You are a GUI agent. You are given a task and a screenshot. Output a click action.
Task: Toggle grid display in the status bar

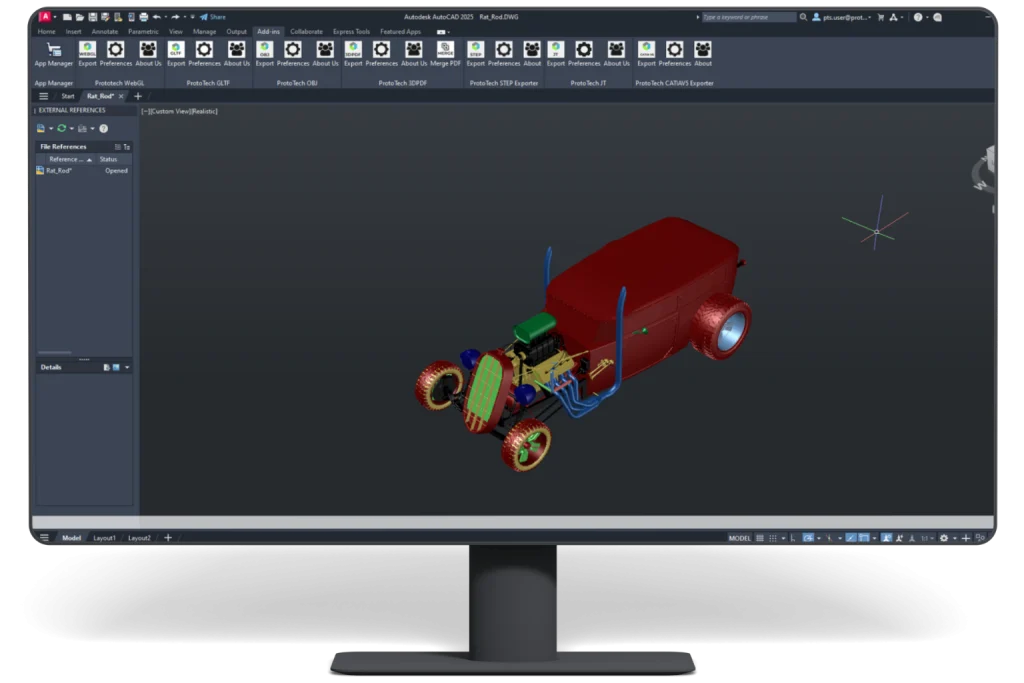click(x=760, y=537)
